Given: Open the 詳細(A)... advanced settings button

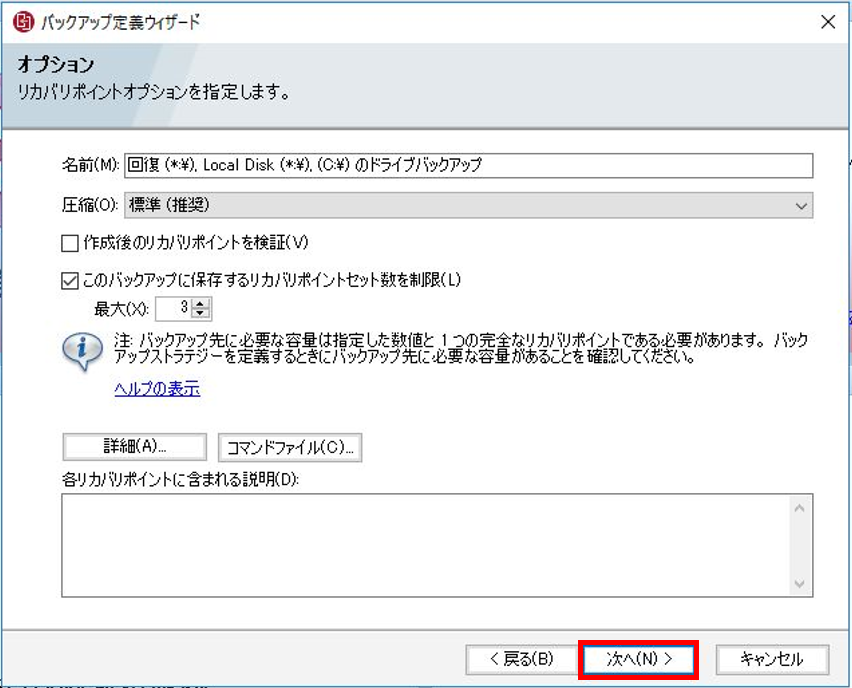Looking at the screenshot, I should click(x=134, y=448).
